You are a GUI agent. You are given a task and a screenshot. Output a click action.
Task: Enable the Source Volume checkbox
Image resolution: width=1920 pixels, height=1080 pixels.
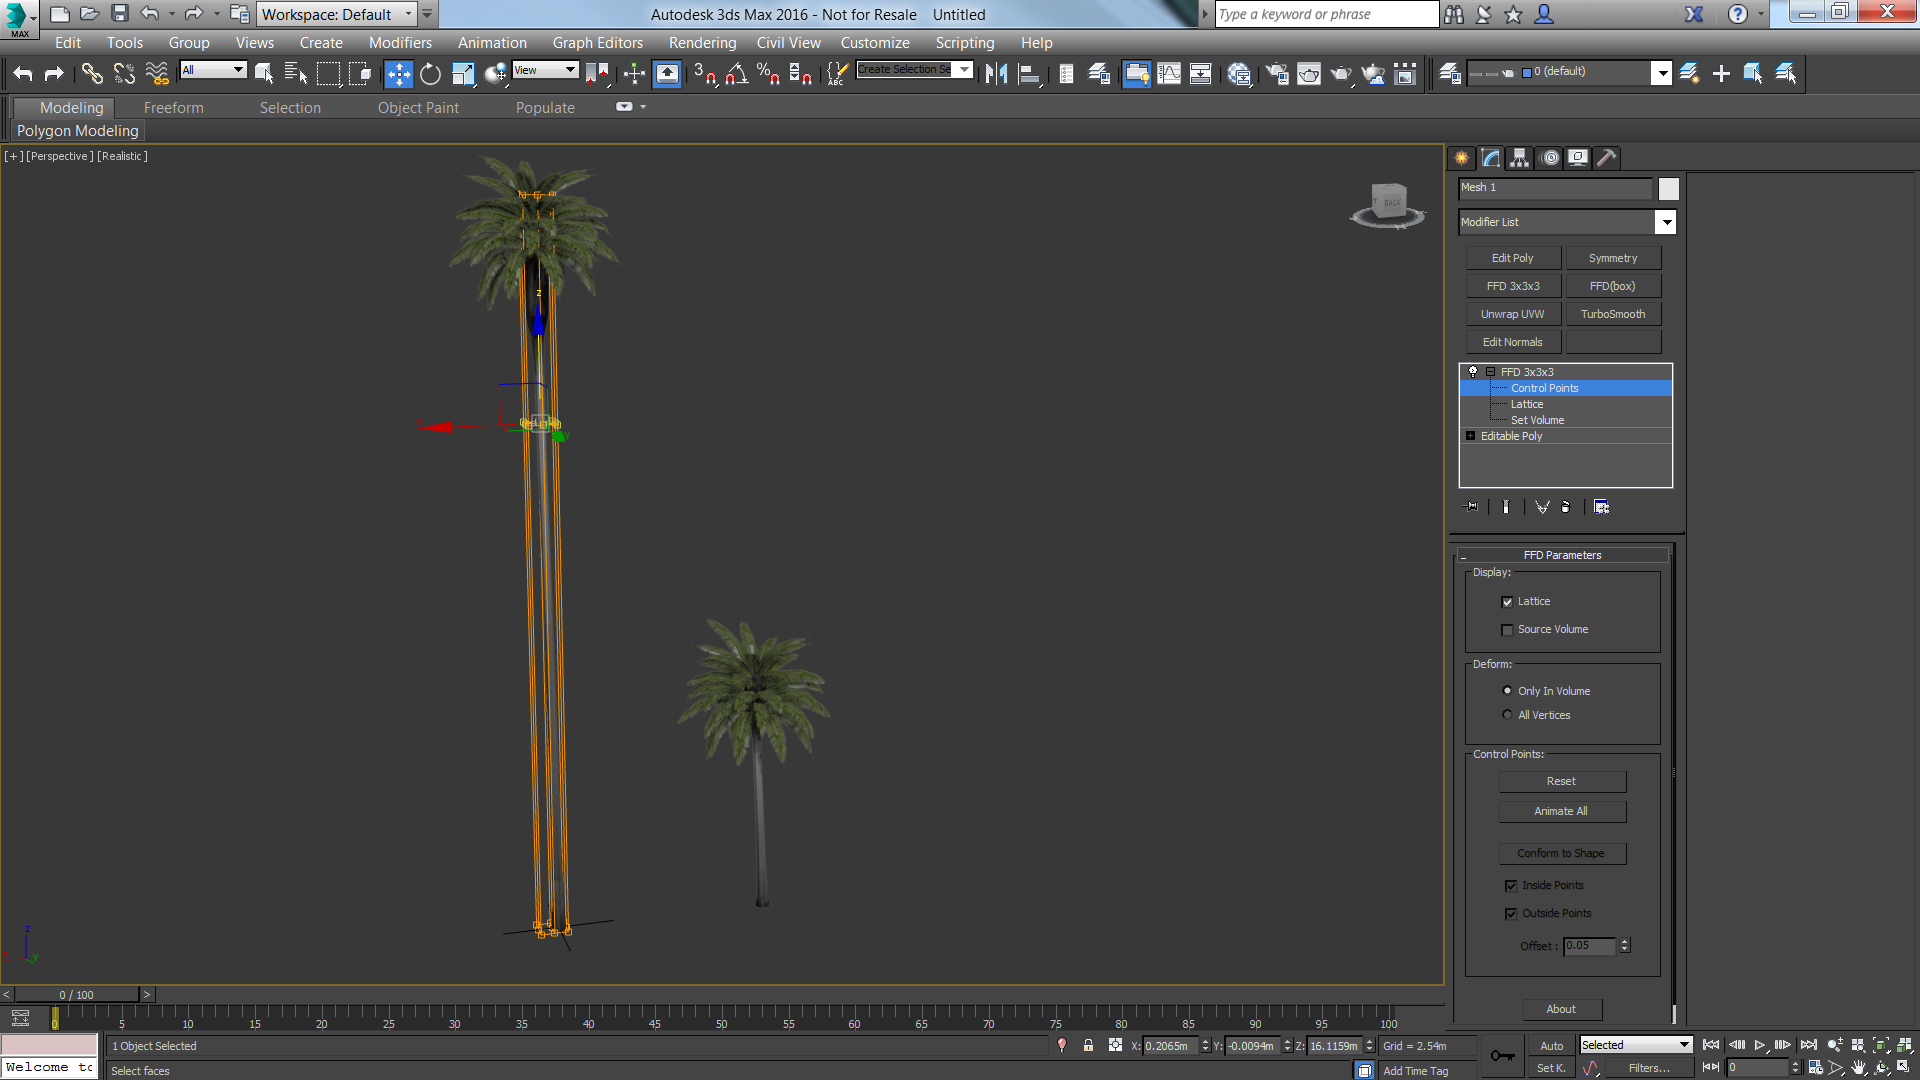point(1507,630)
